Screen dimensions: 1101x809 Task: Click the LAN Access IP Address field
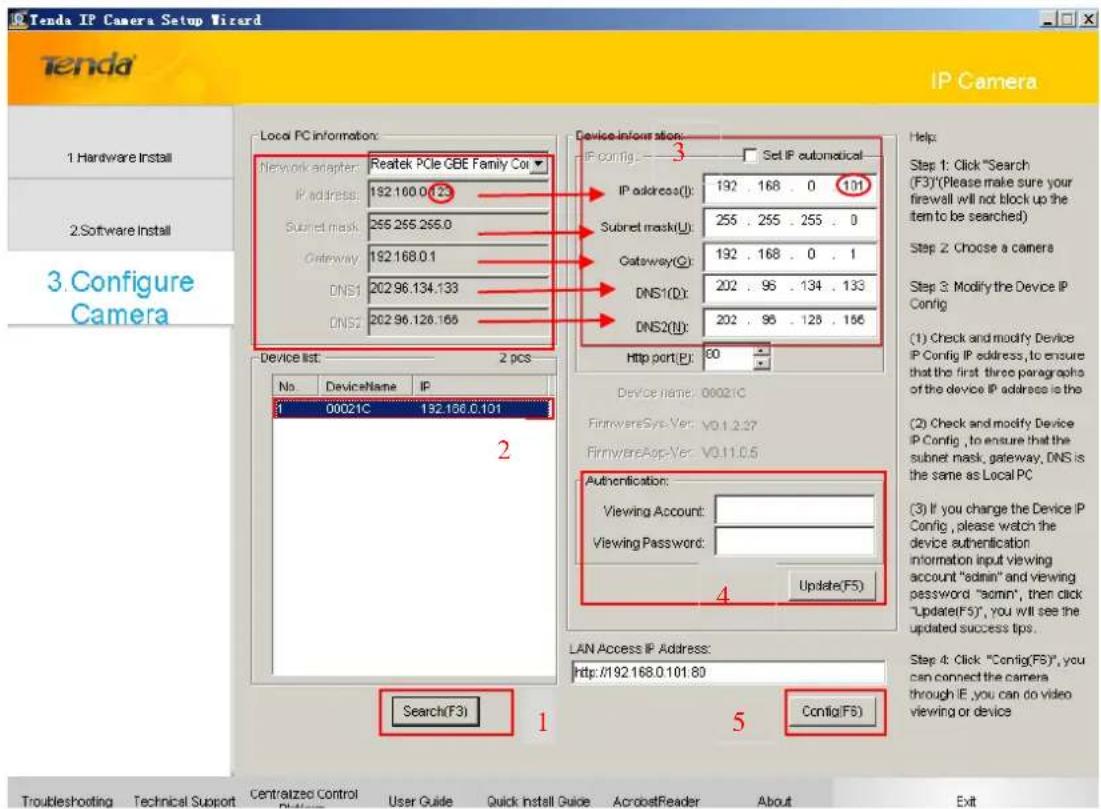tap(728, 673)
